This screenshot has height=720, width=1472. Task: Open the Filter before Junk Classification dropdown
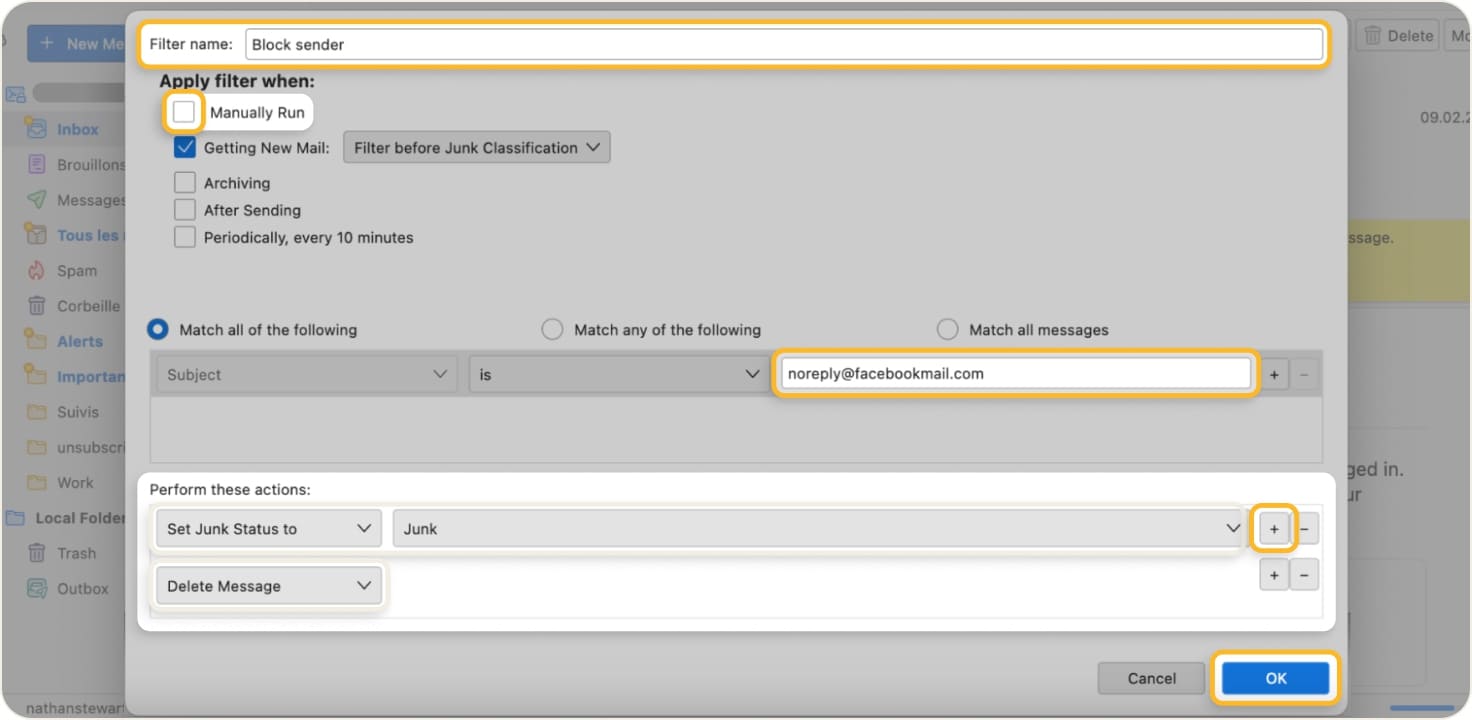pyautogui.click(x=476, y=147)
